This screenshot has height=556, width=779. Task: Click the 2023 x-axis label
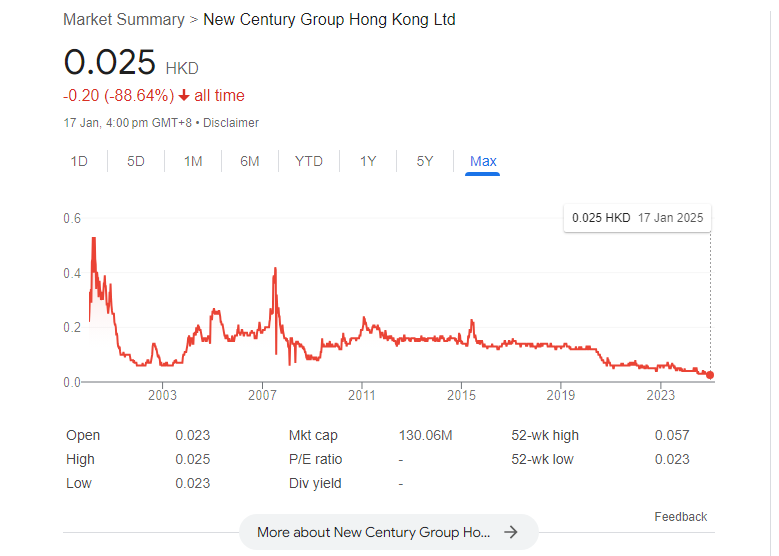[660, 396]
